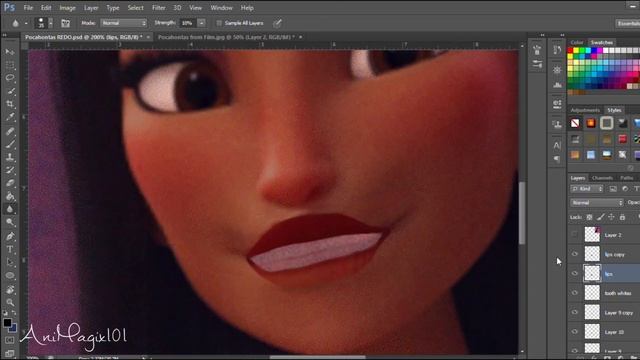Open the Layer menu
Image resolution: width=640 pixels, height=360 pixels.
click(x=91, y=8)
